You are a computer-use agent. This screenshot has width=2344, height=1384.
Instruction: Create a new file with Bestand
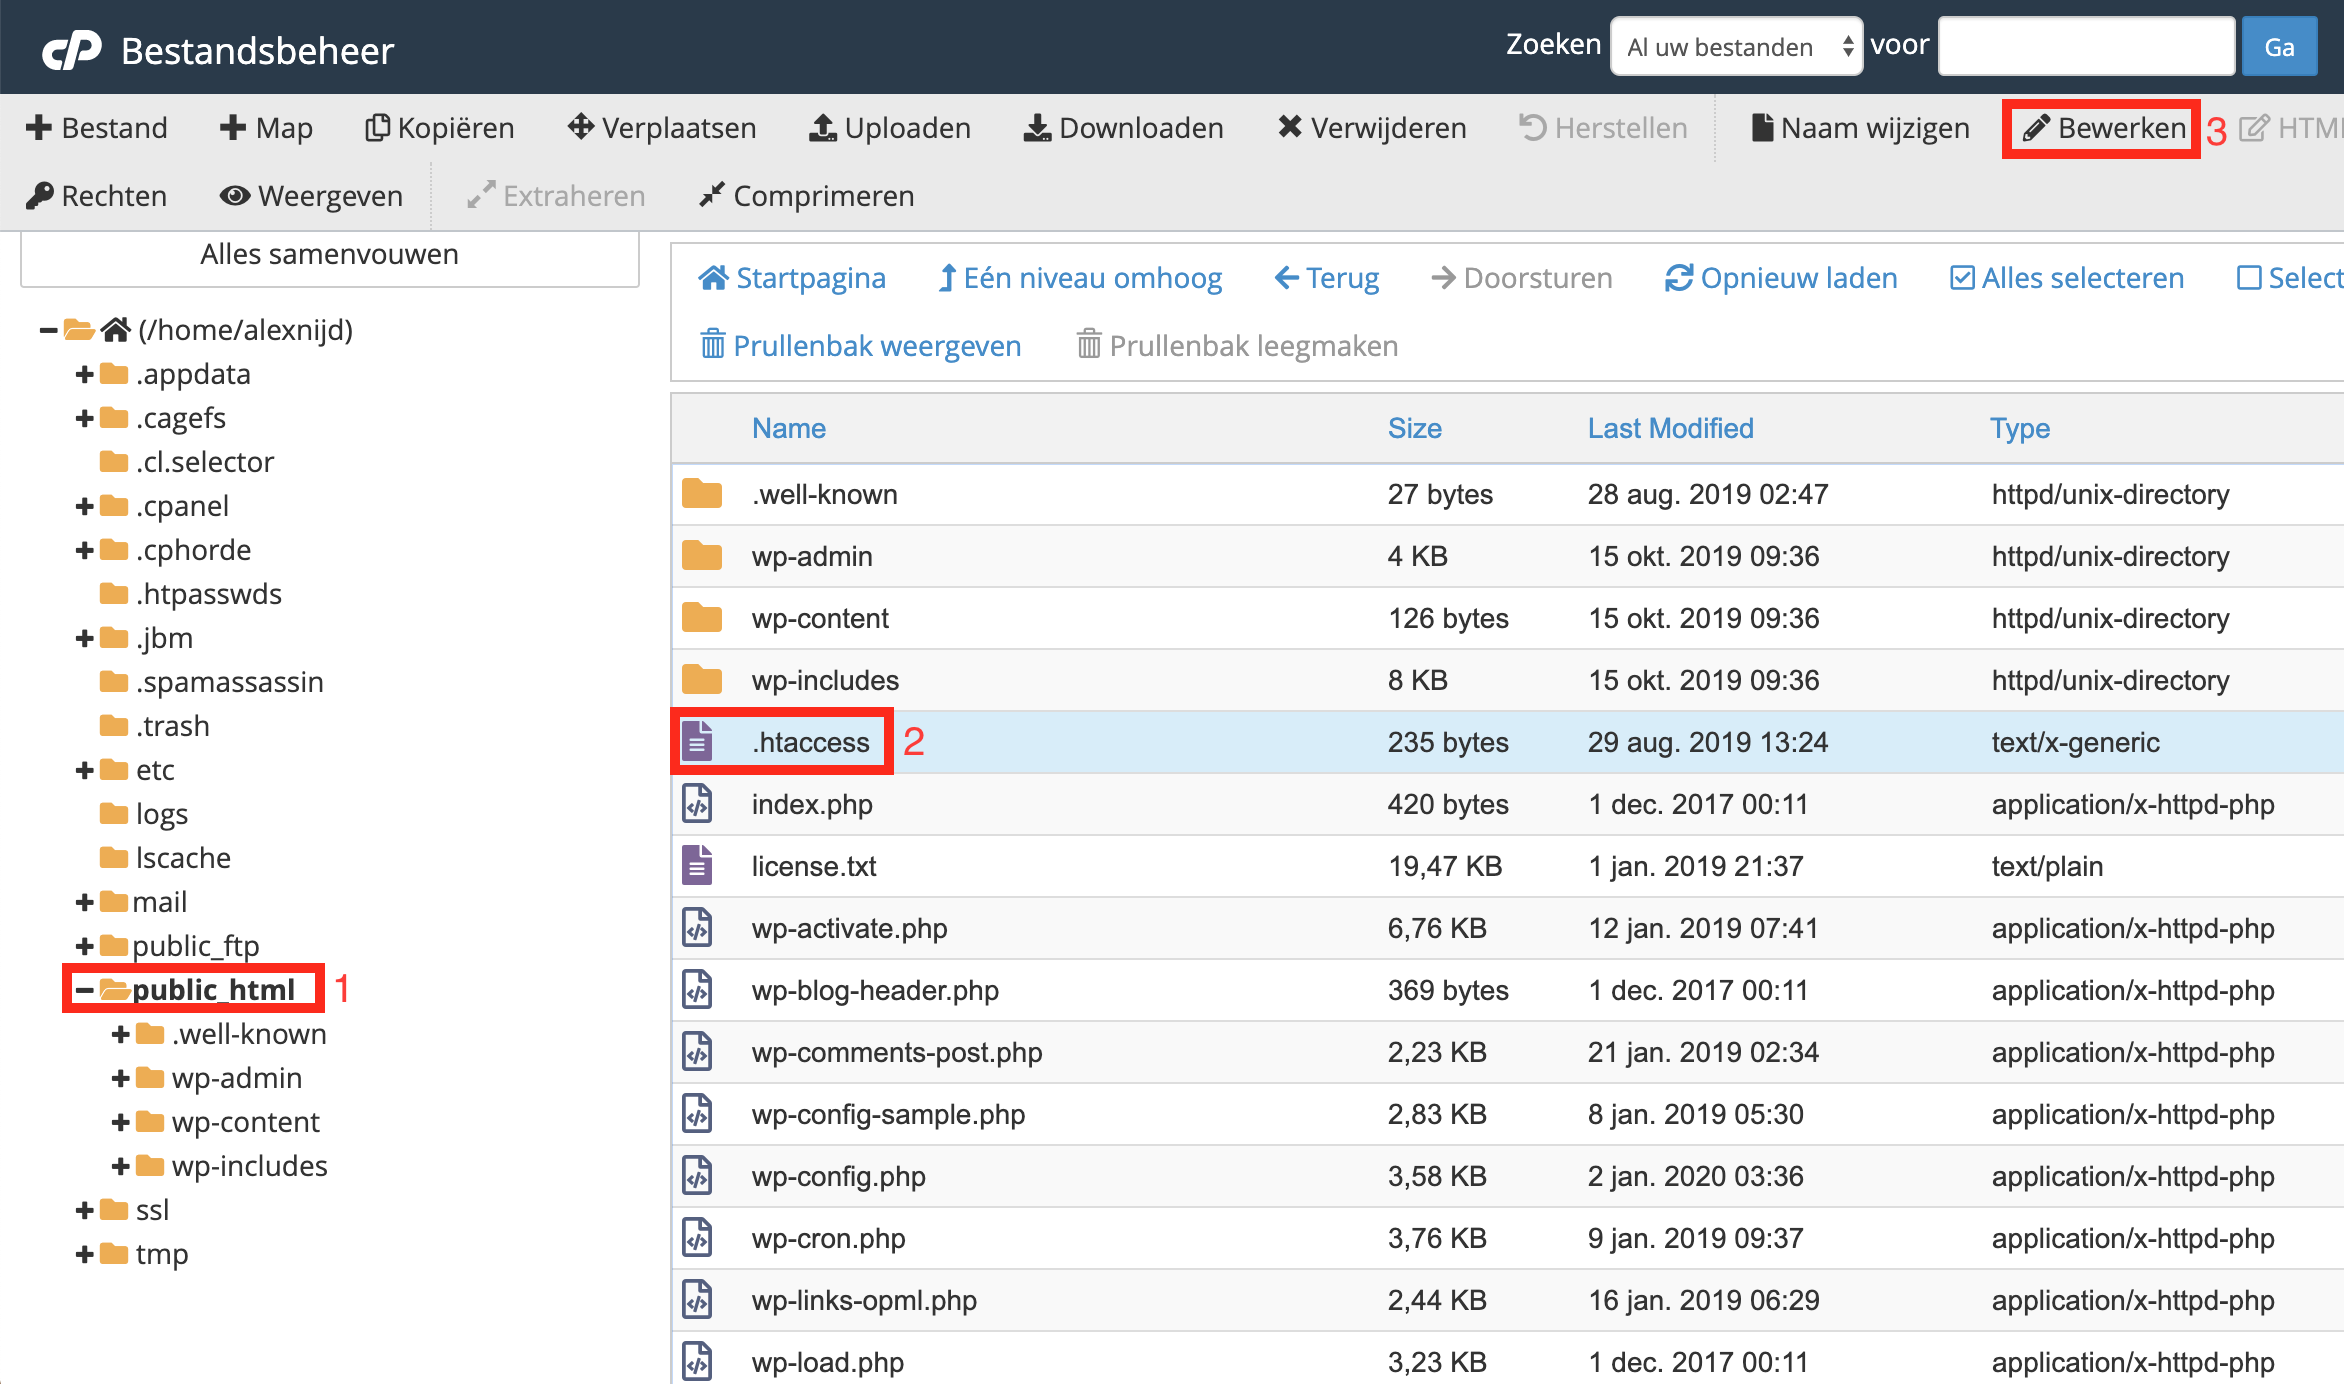pos(97,128)
